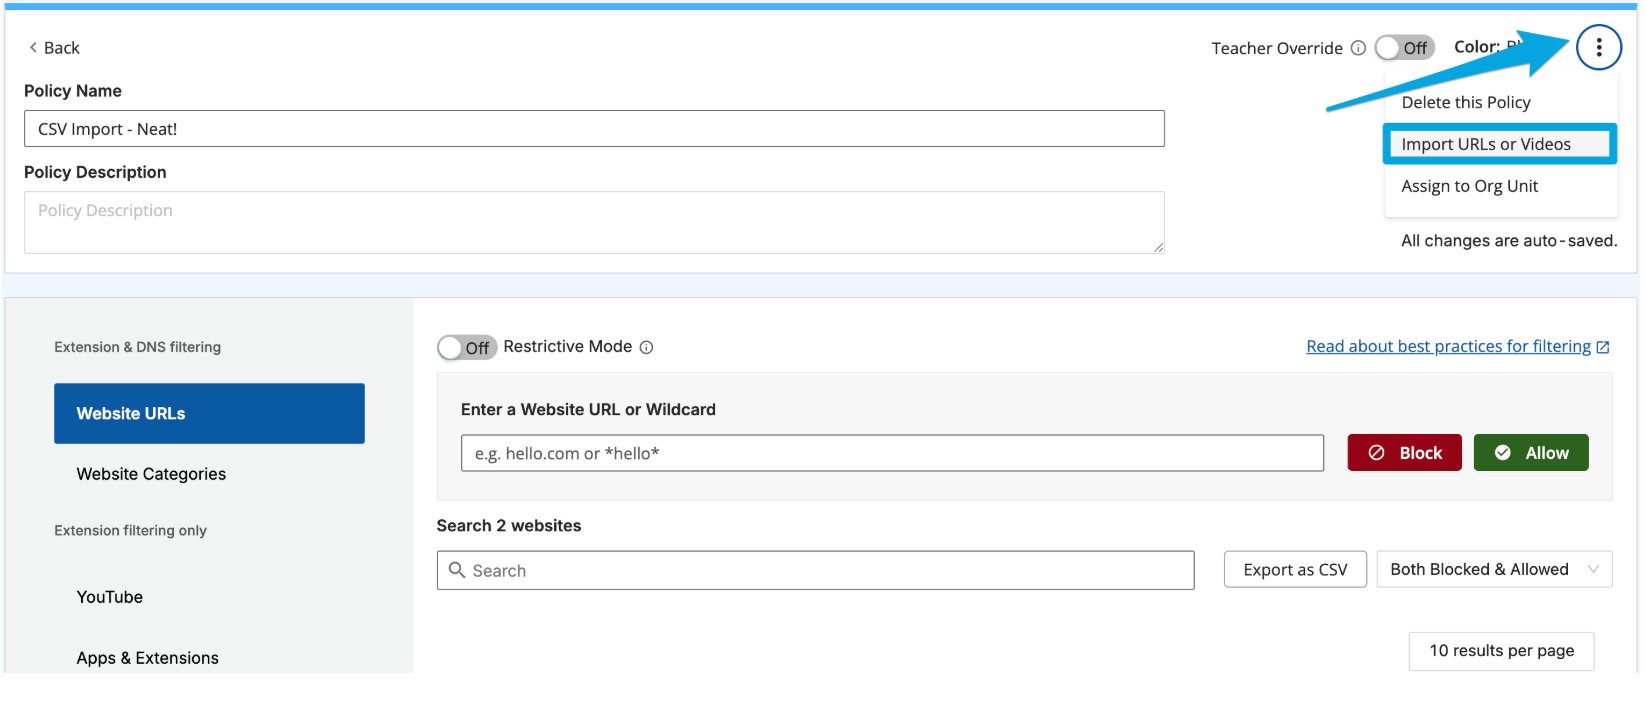1646x718 pixels.
Task: Open the three-dot policy options menu
Action: point(1598,47)
